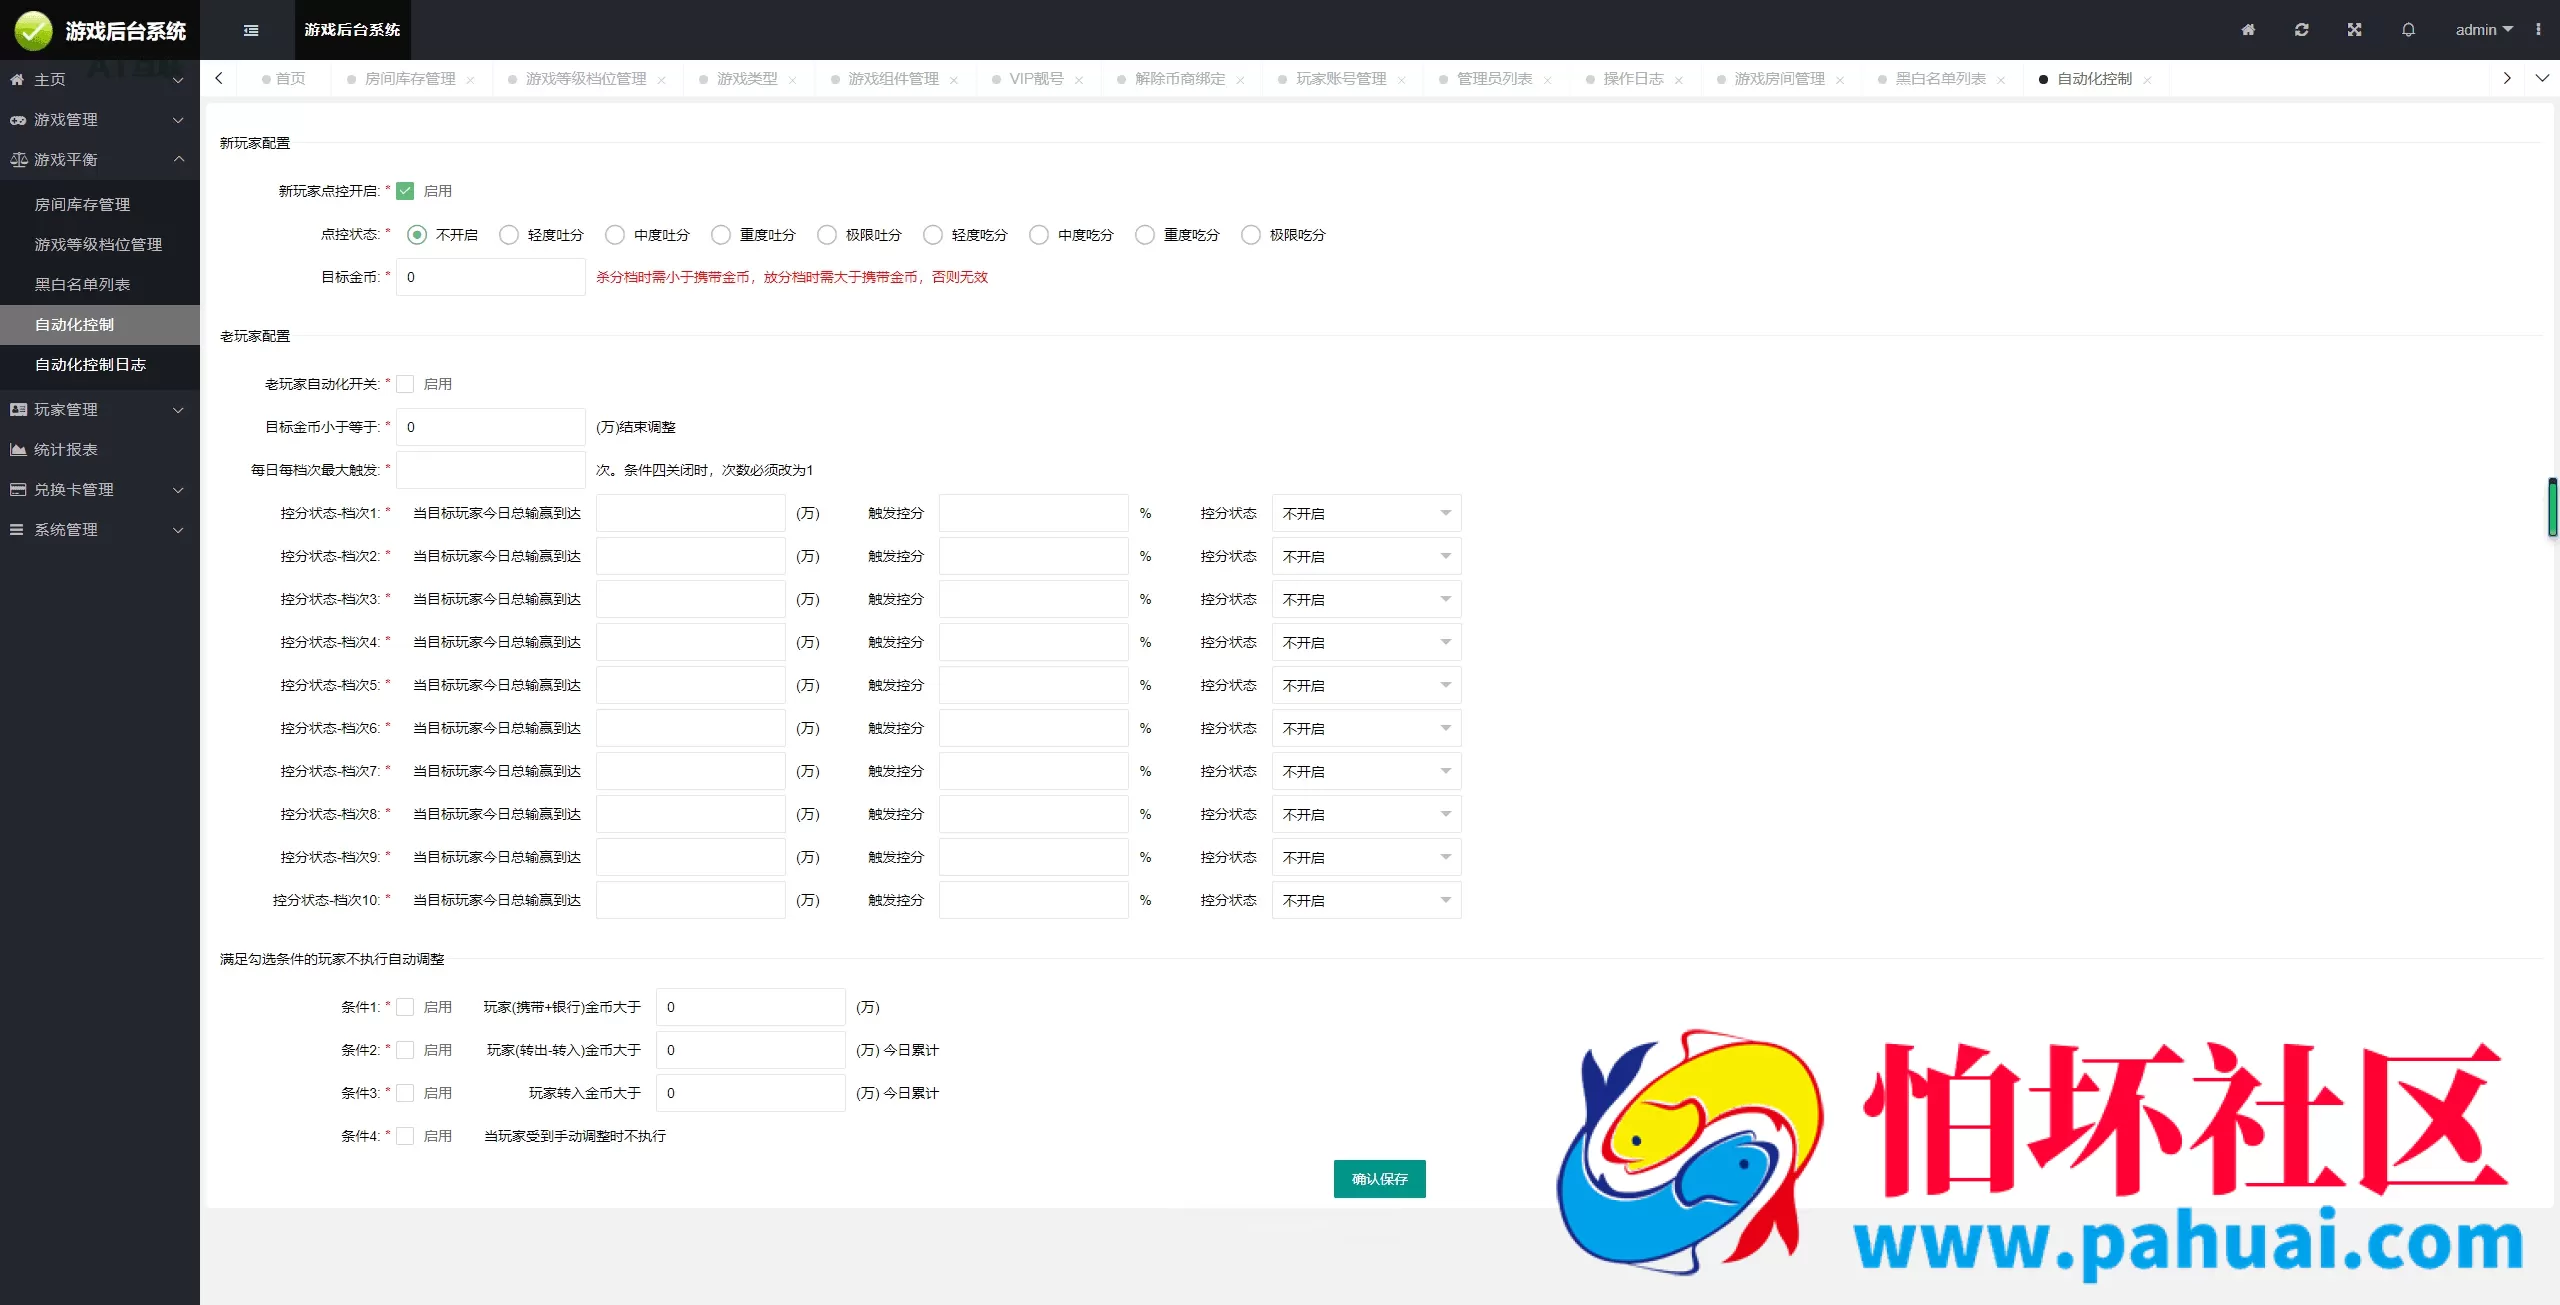Close the 解除币商绑定 tab

pyautogui.click(x=1240, y=80)
